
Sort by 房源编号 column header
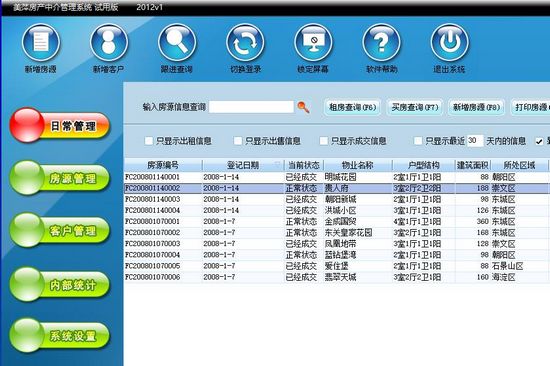click(163, 165)
